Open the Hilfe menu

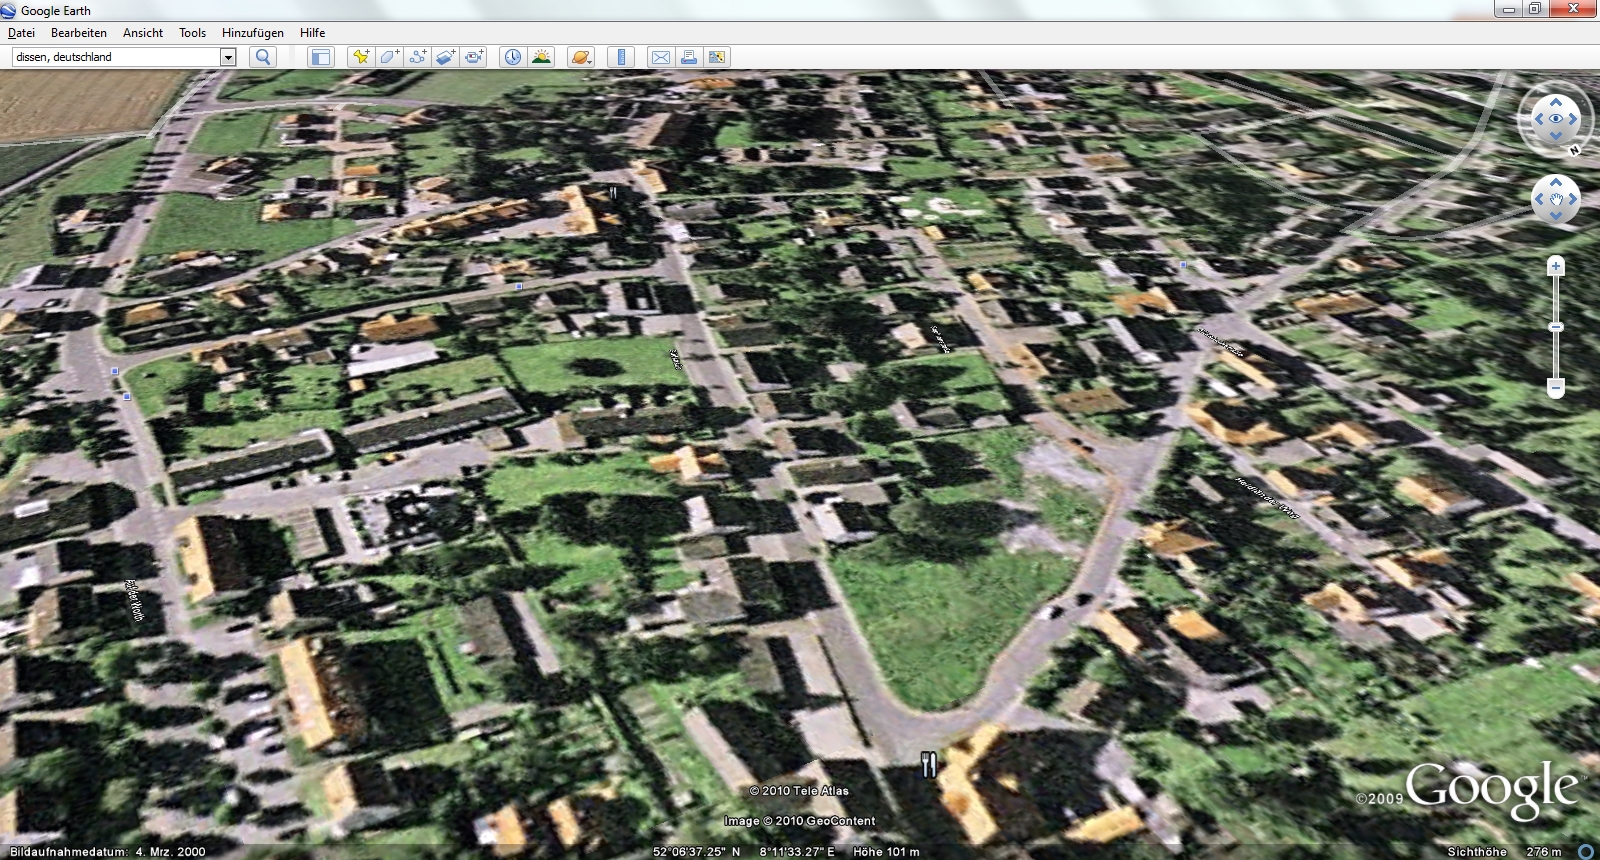coord(313,33)
